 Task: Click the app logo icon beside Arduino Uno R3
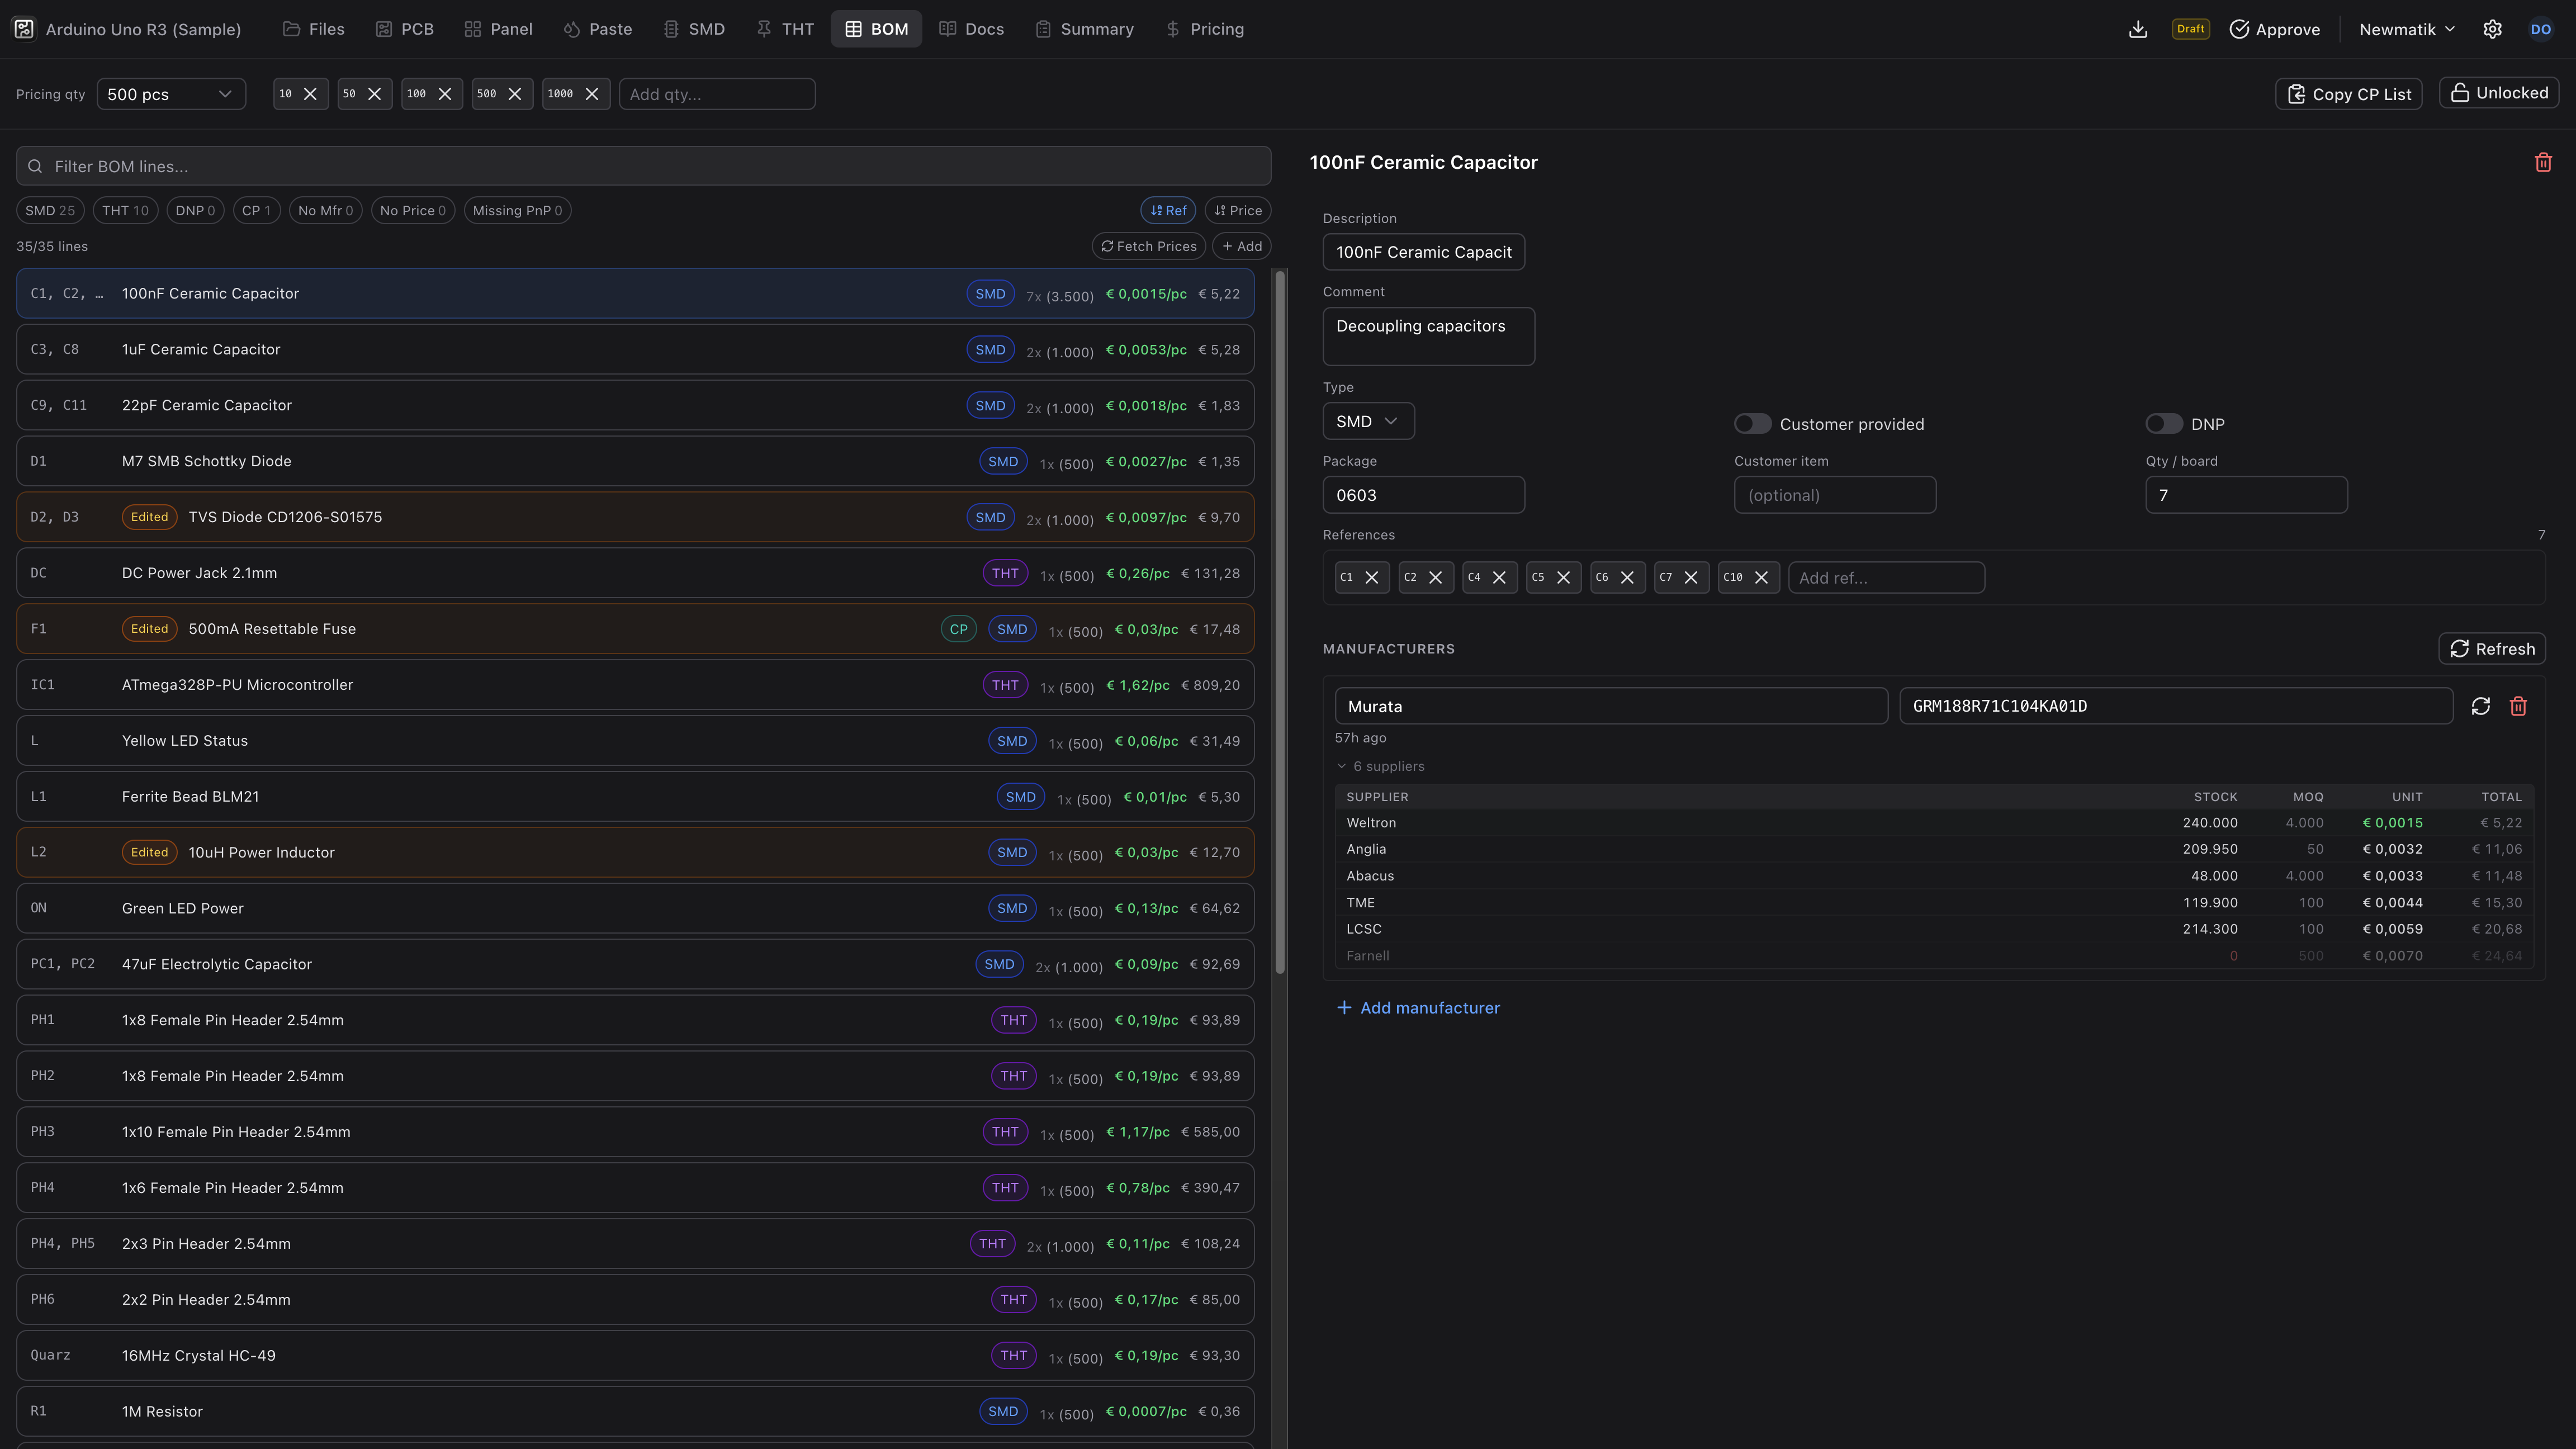(x=24, y=29)
